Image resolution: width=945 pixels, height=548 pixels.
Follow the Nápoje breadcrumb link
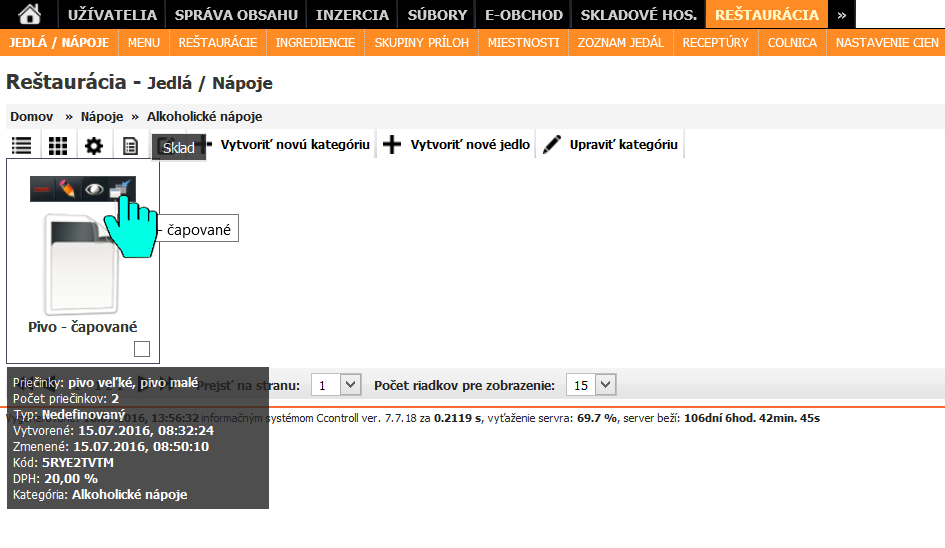[102, 117]
